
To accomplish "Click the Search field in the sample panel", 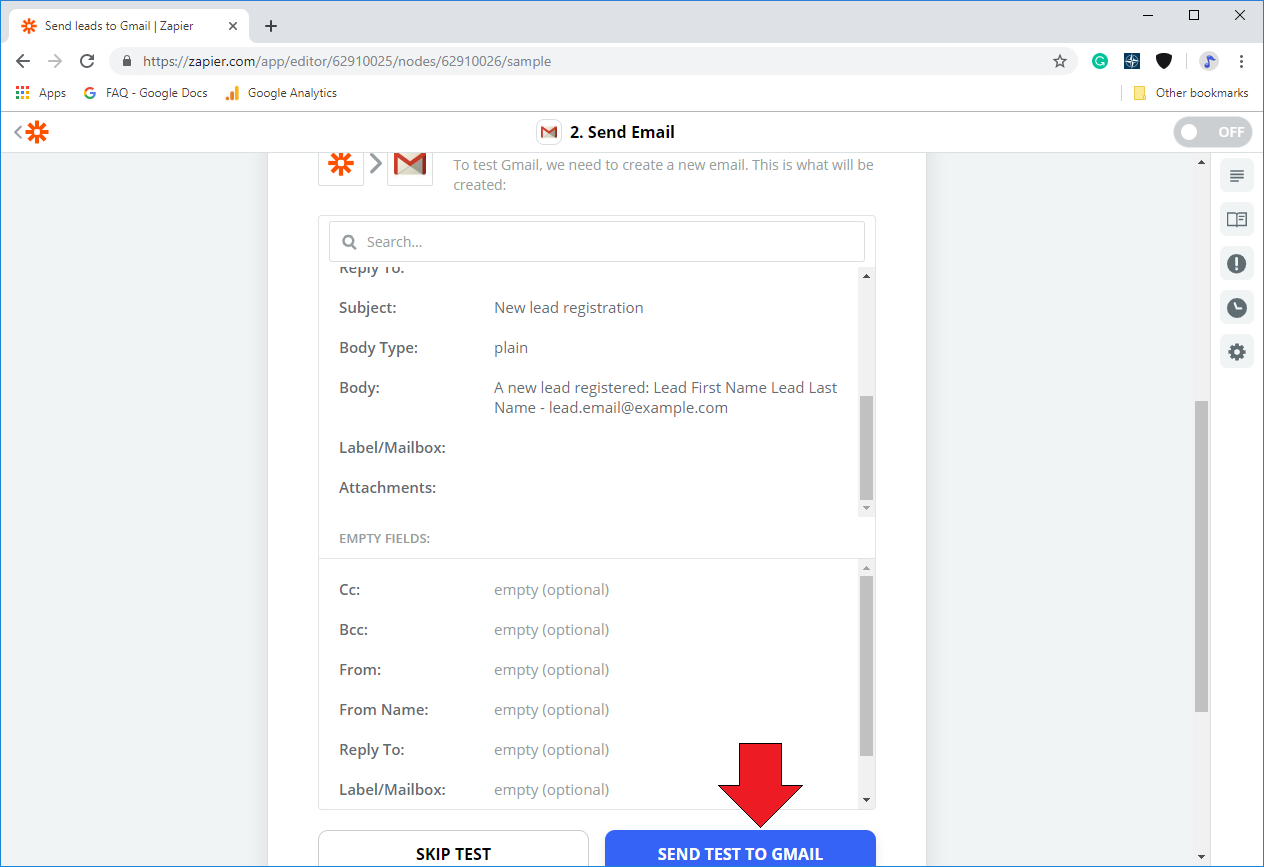I will [x=597, y=242].
